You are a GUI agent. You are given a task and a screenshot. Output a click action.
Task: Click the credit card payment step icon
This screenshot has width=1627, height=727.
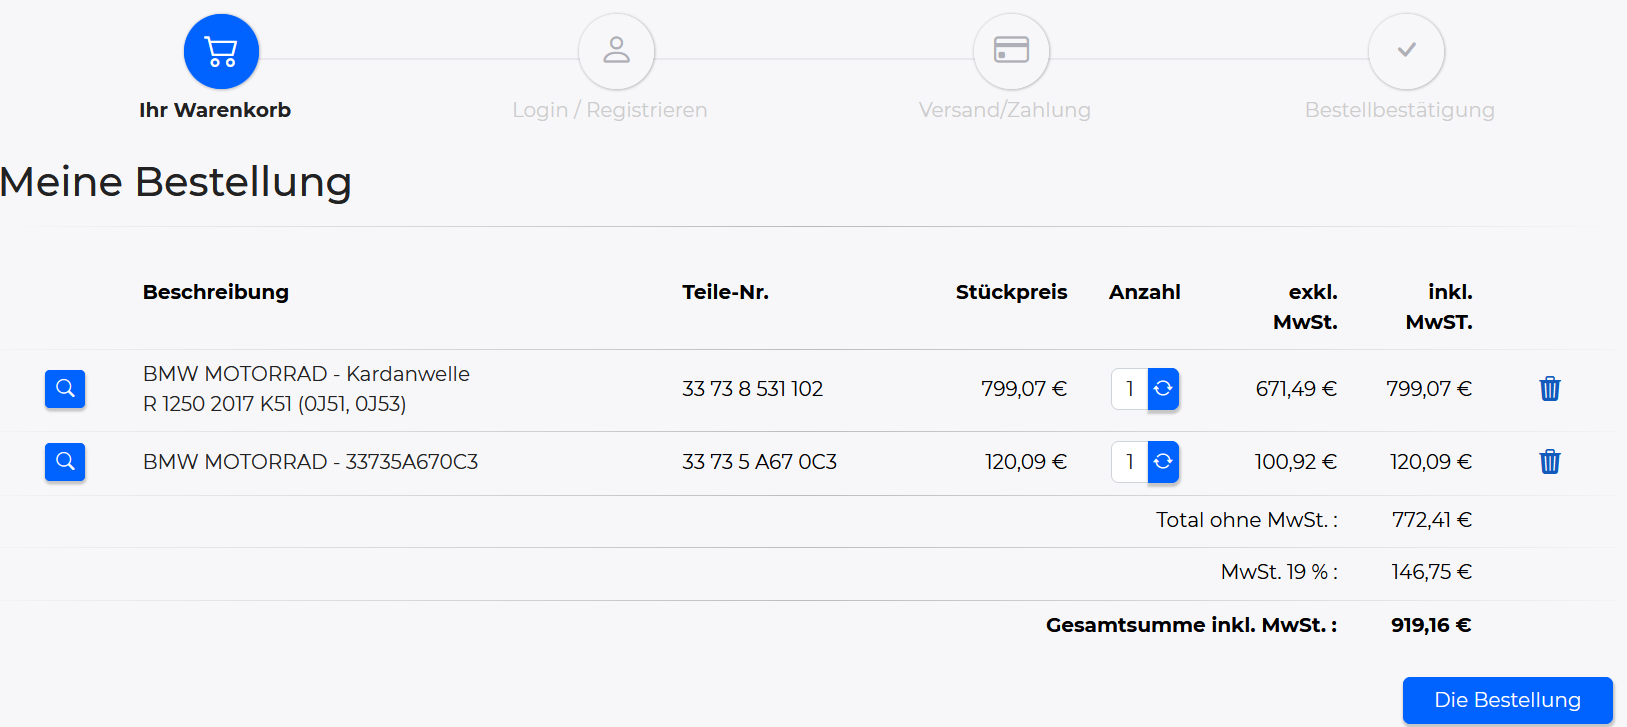1011,51
